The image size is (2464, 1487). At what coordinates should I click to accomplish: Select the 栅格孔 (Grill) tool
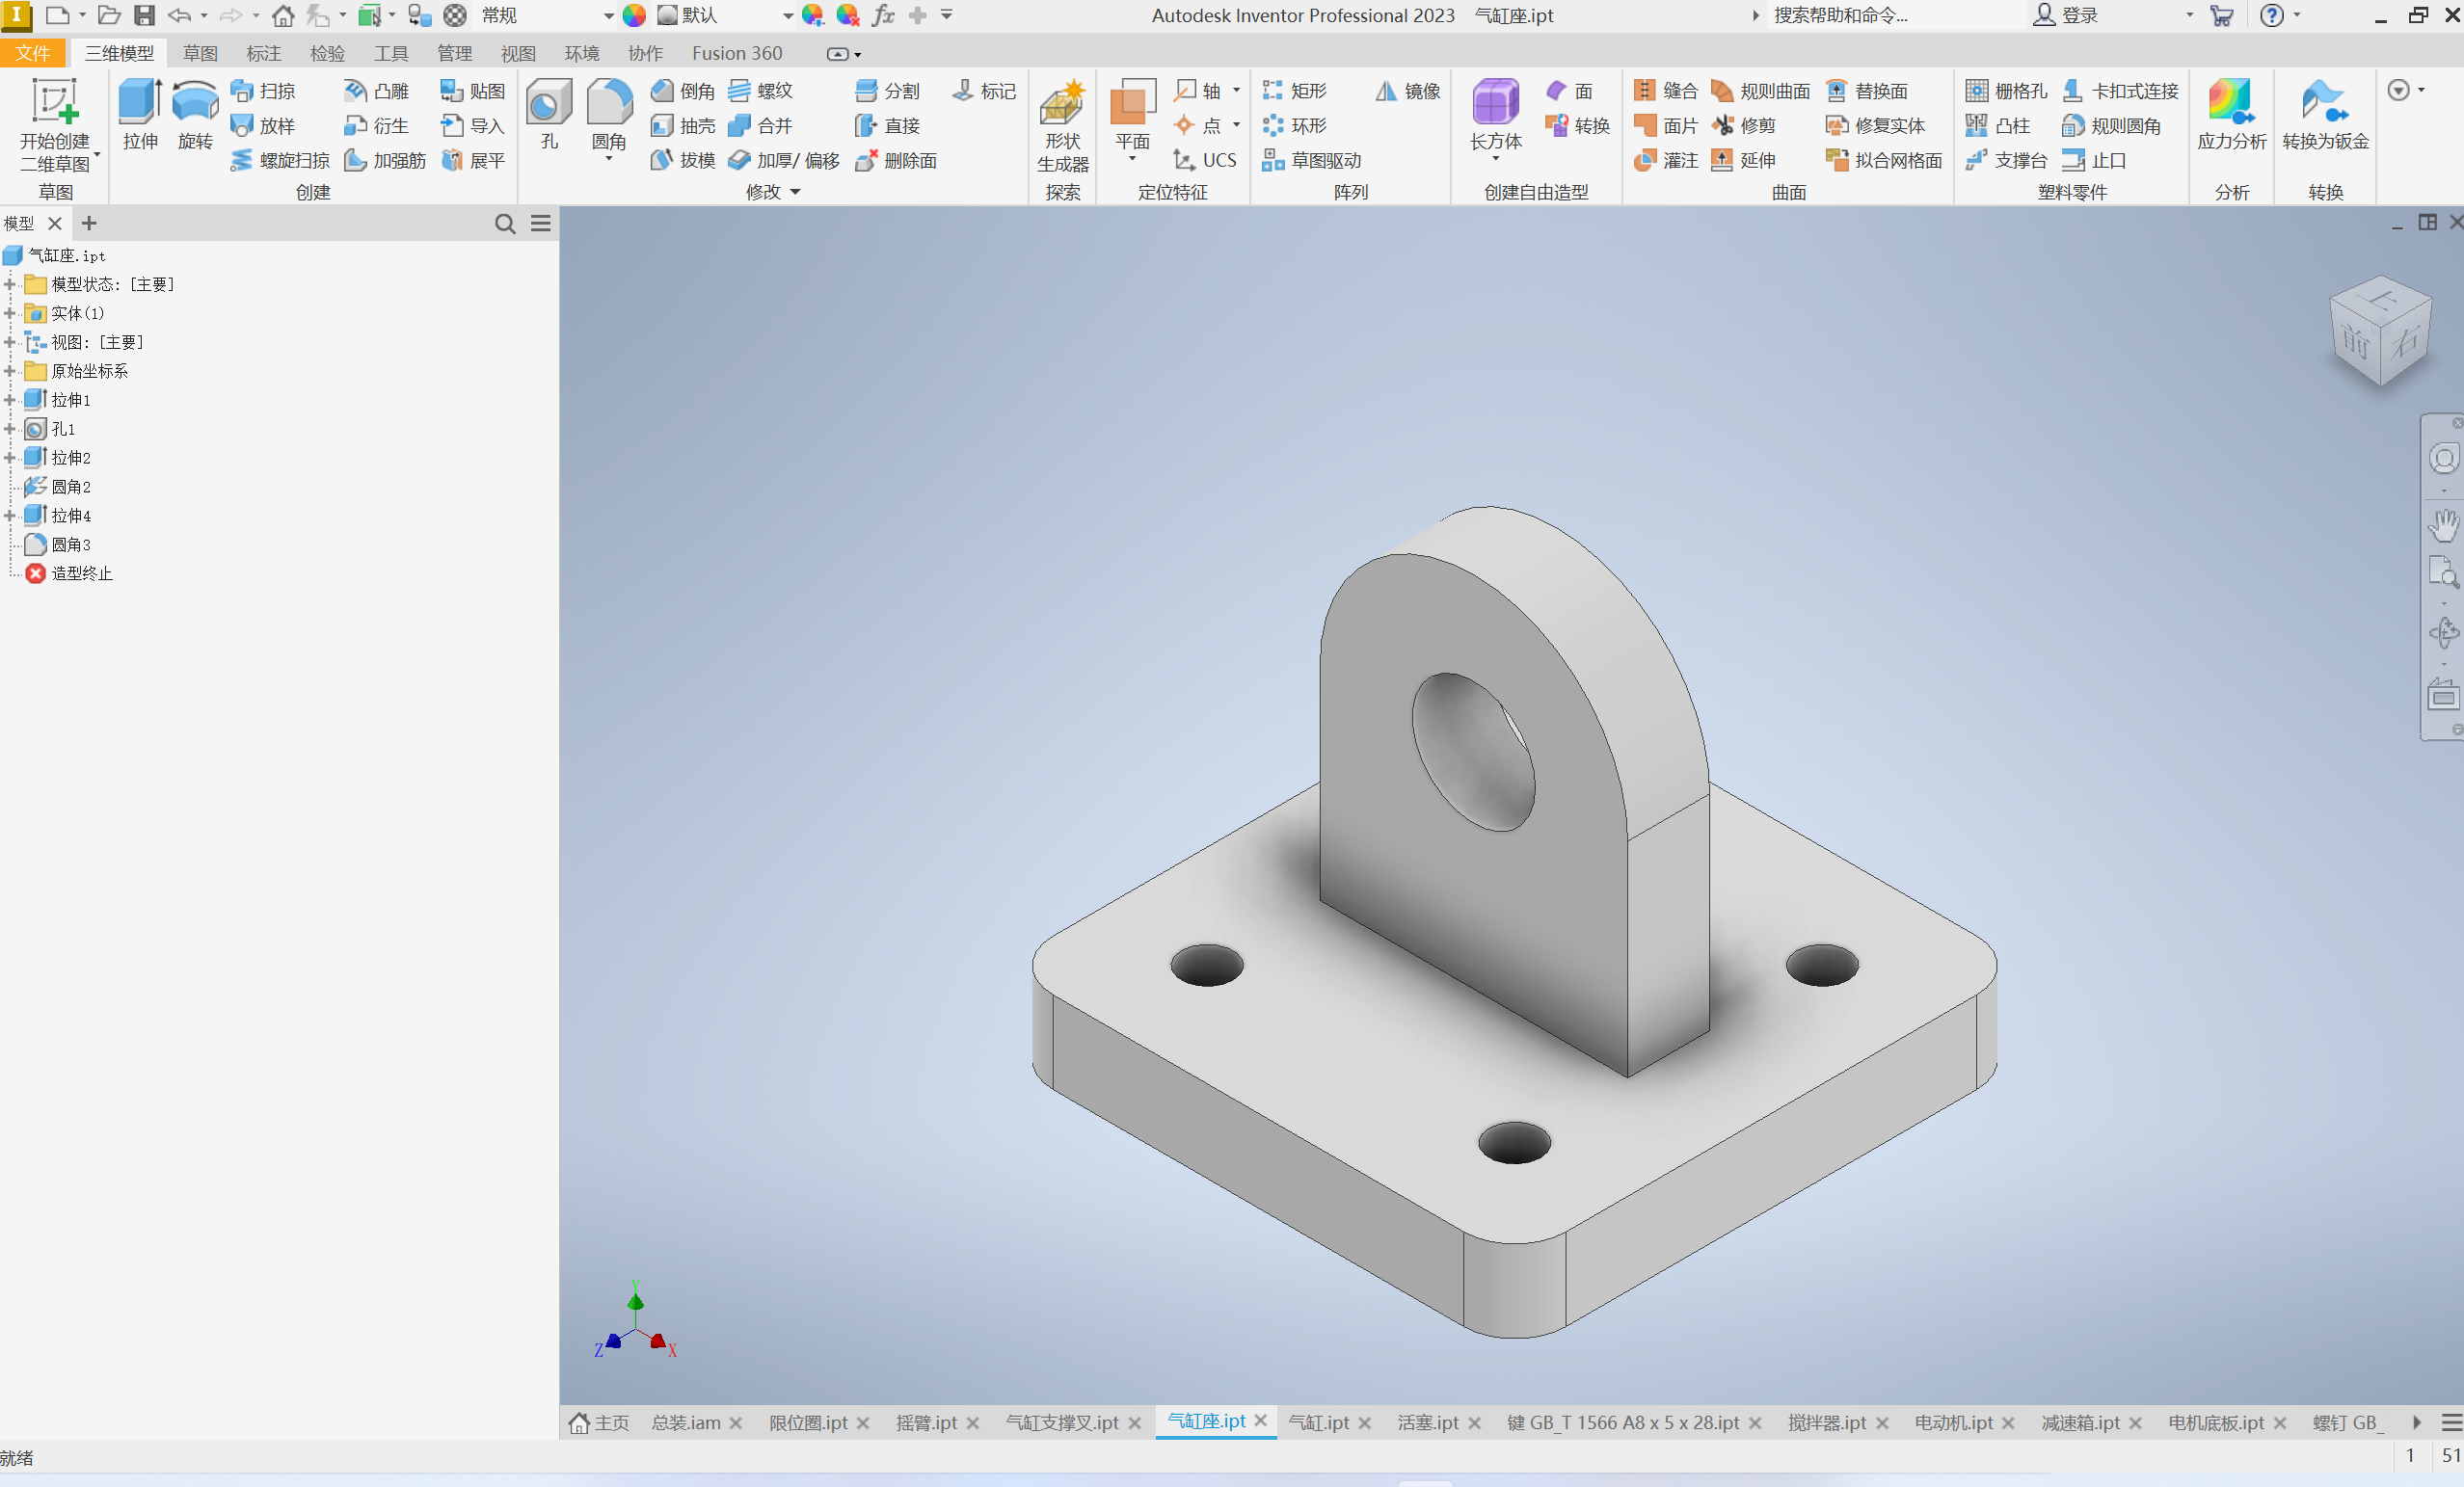[x=2007, y=91]
